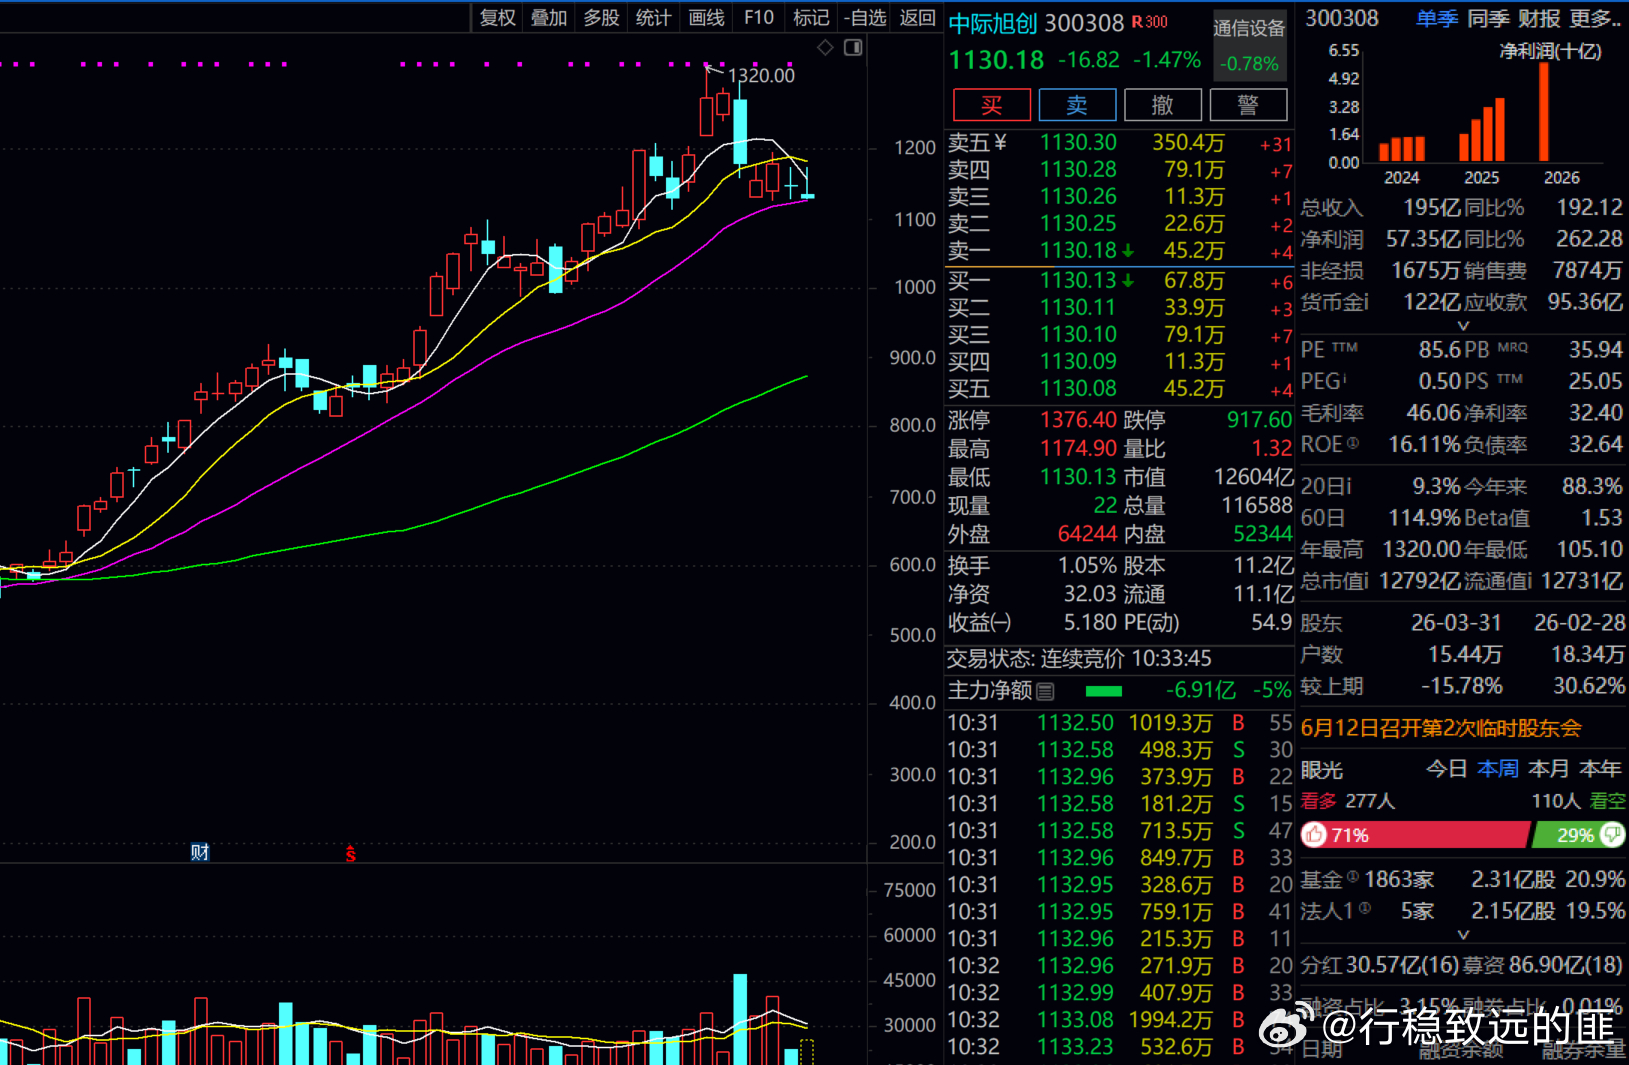Click the info icon next to ROE

coord(1353,443)
